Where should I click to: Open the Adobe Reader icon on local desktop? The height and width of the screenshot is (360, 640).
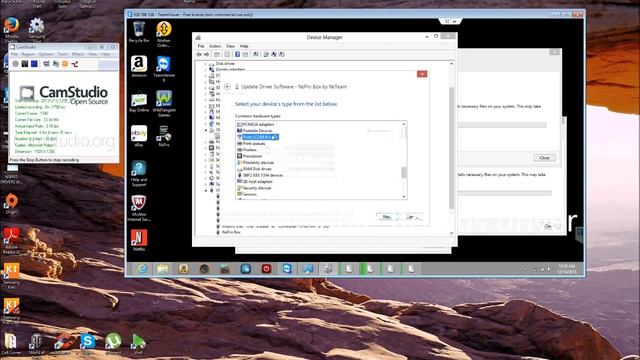pyautogui.click(x=11, y=241)
